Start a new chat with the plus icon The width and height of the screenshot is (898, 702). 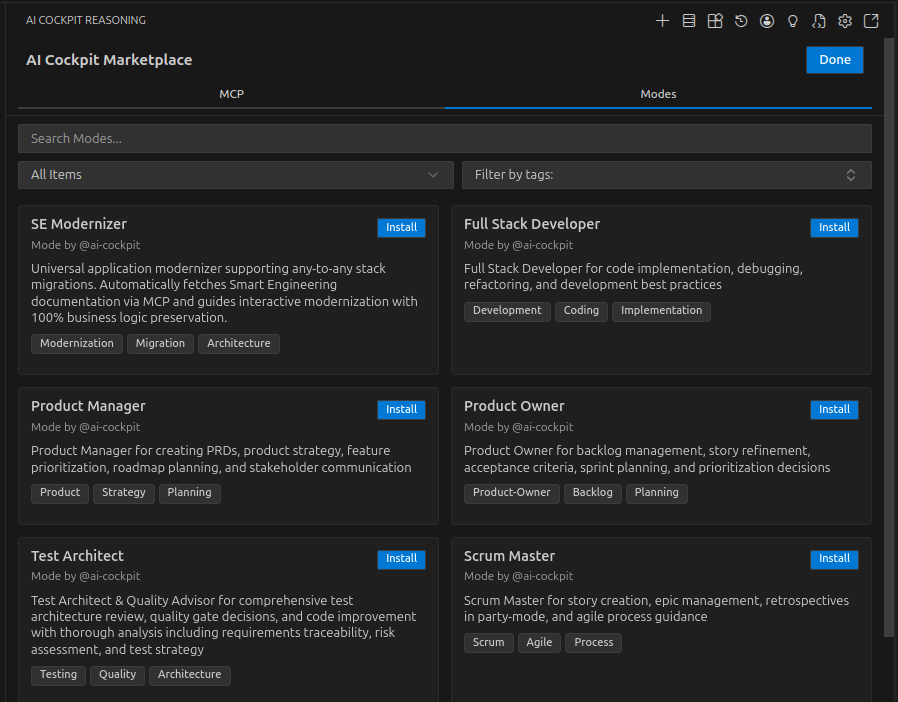662,20
